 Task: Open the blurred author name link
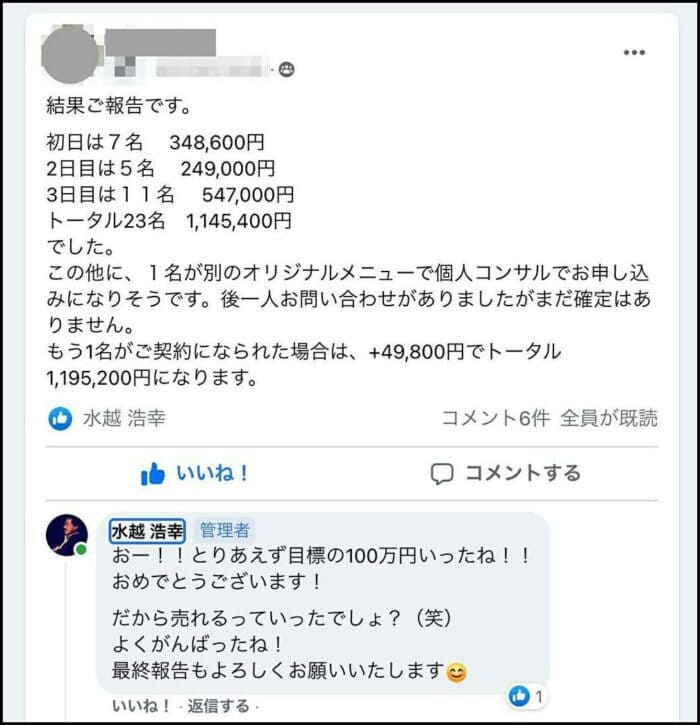pos(160,43)
